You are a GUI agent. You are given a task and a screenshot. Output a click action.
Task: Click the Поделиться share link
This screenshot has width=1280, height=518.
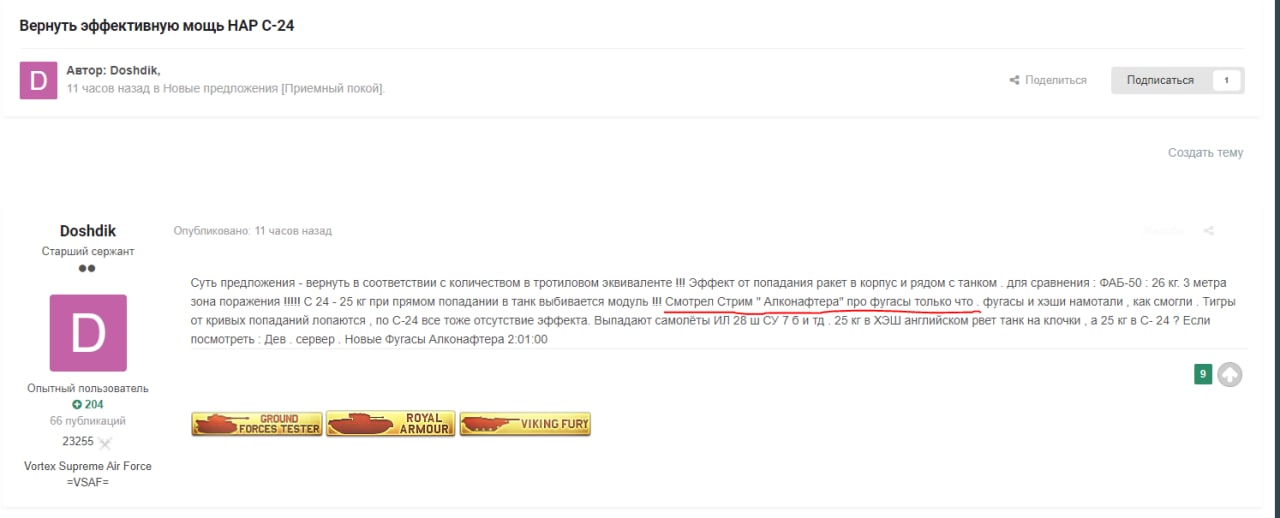pos(1048,80)
